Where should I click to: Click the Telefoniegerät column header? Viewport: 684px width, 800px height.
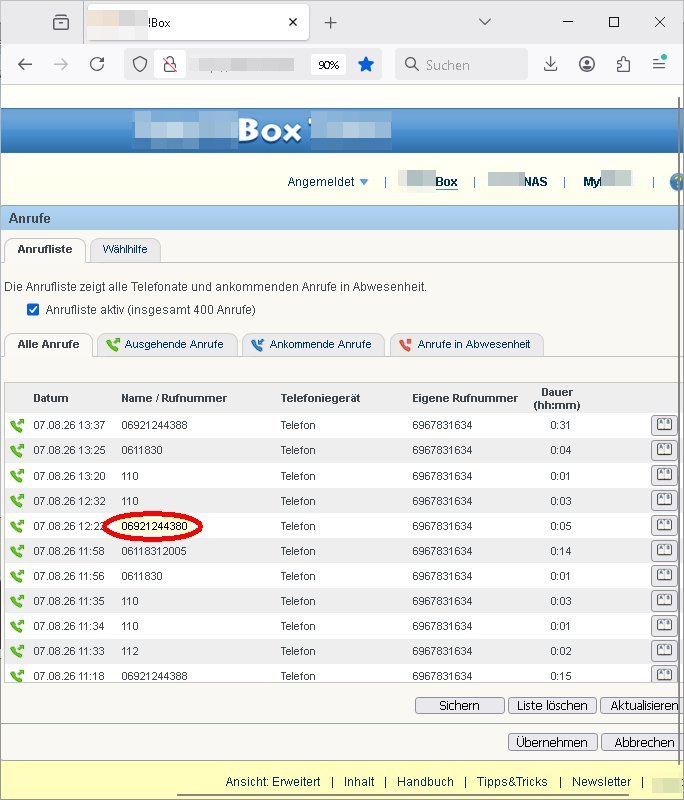(x=320, y=398)
